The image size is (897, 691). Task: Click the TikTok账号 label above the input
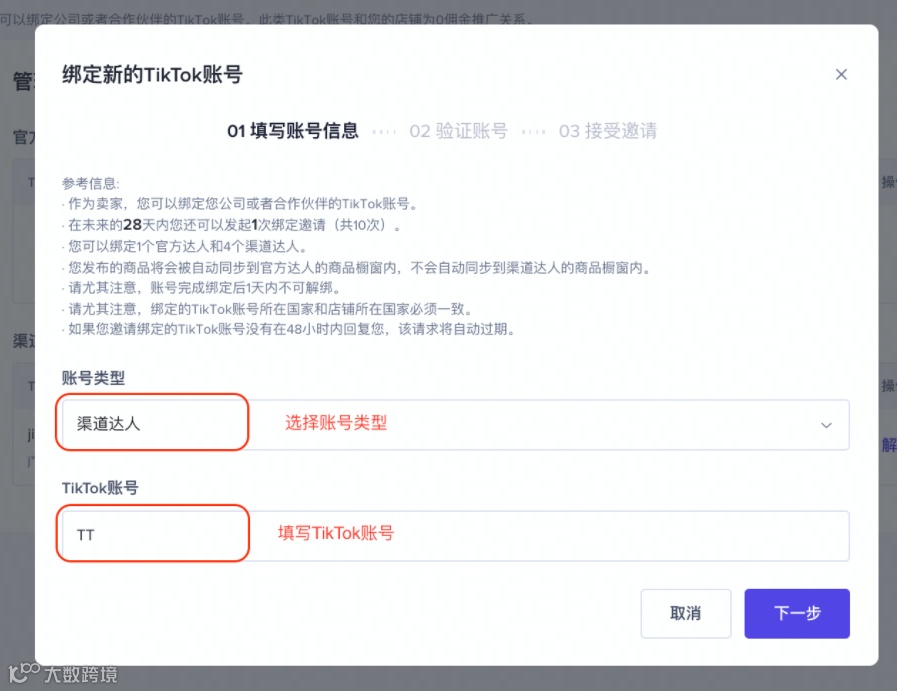(x=100, y=488)
